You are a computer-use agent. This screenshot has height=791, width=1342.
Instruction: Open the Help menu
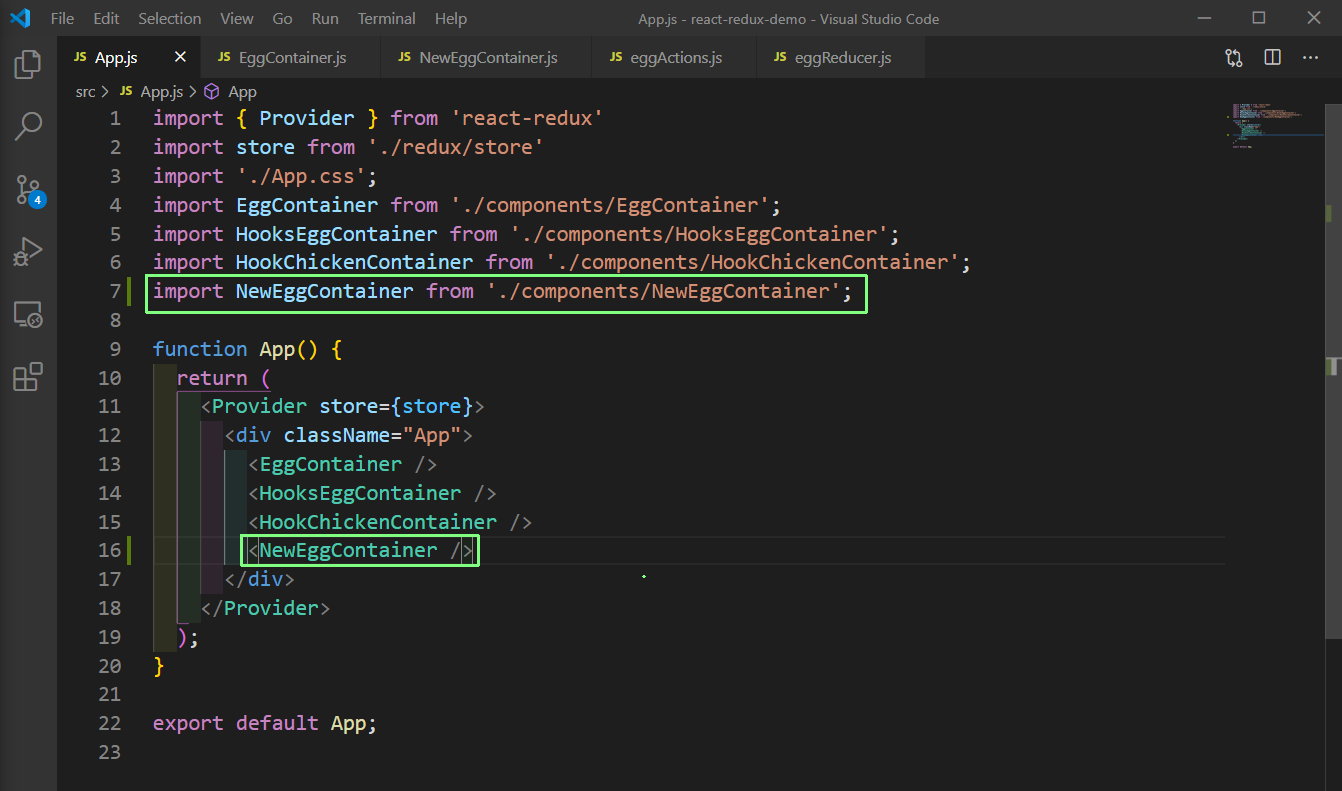click(451, 18)
